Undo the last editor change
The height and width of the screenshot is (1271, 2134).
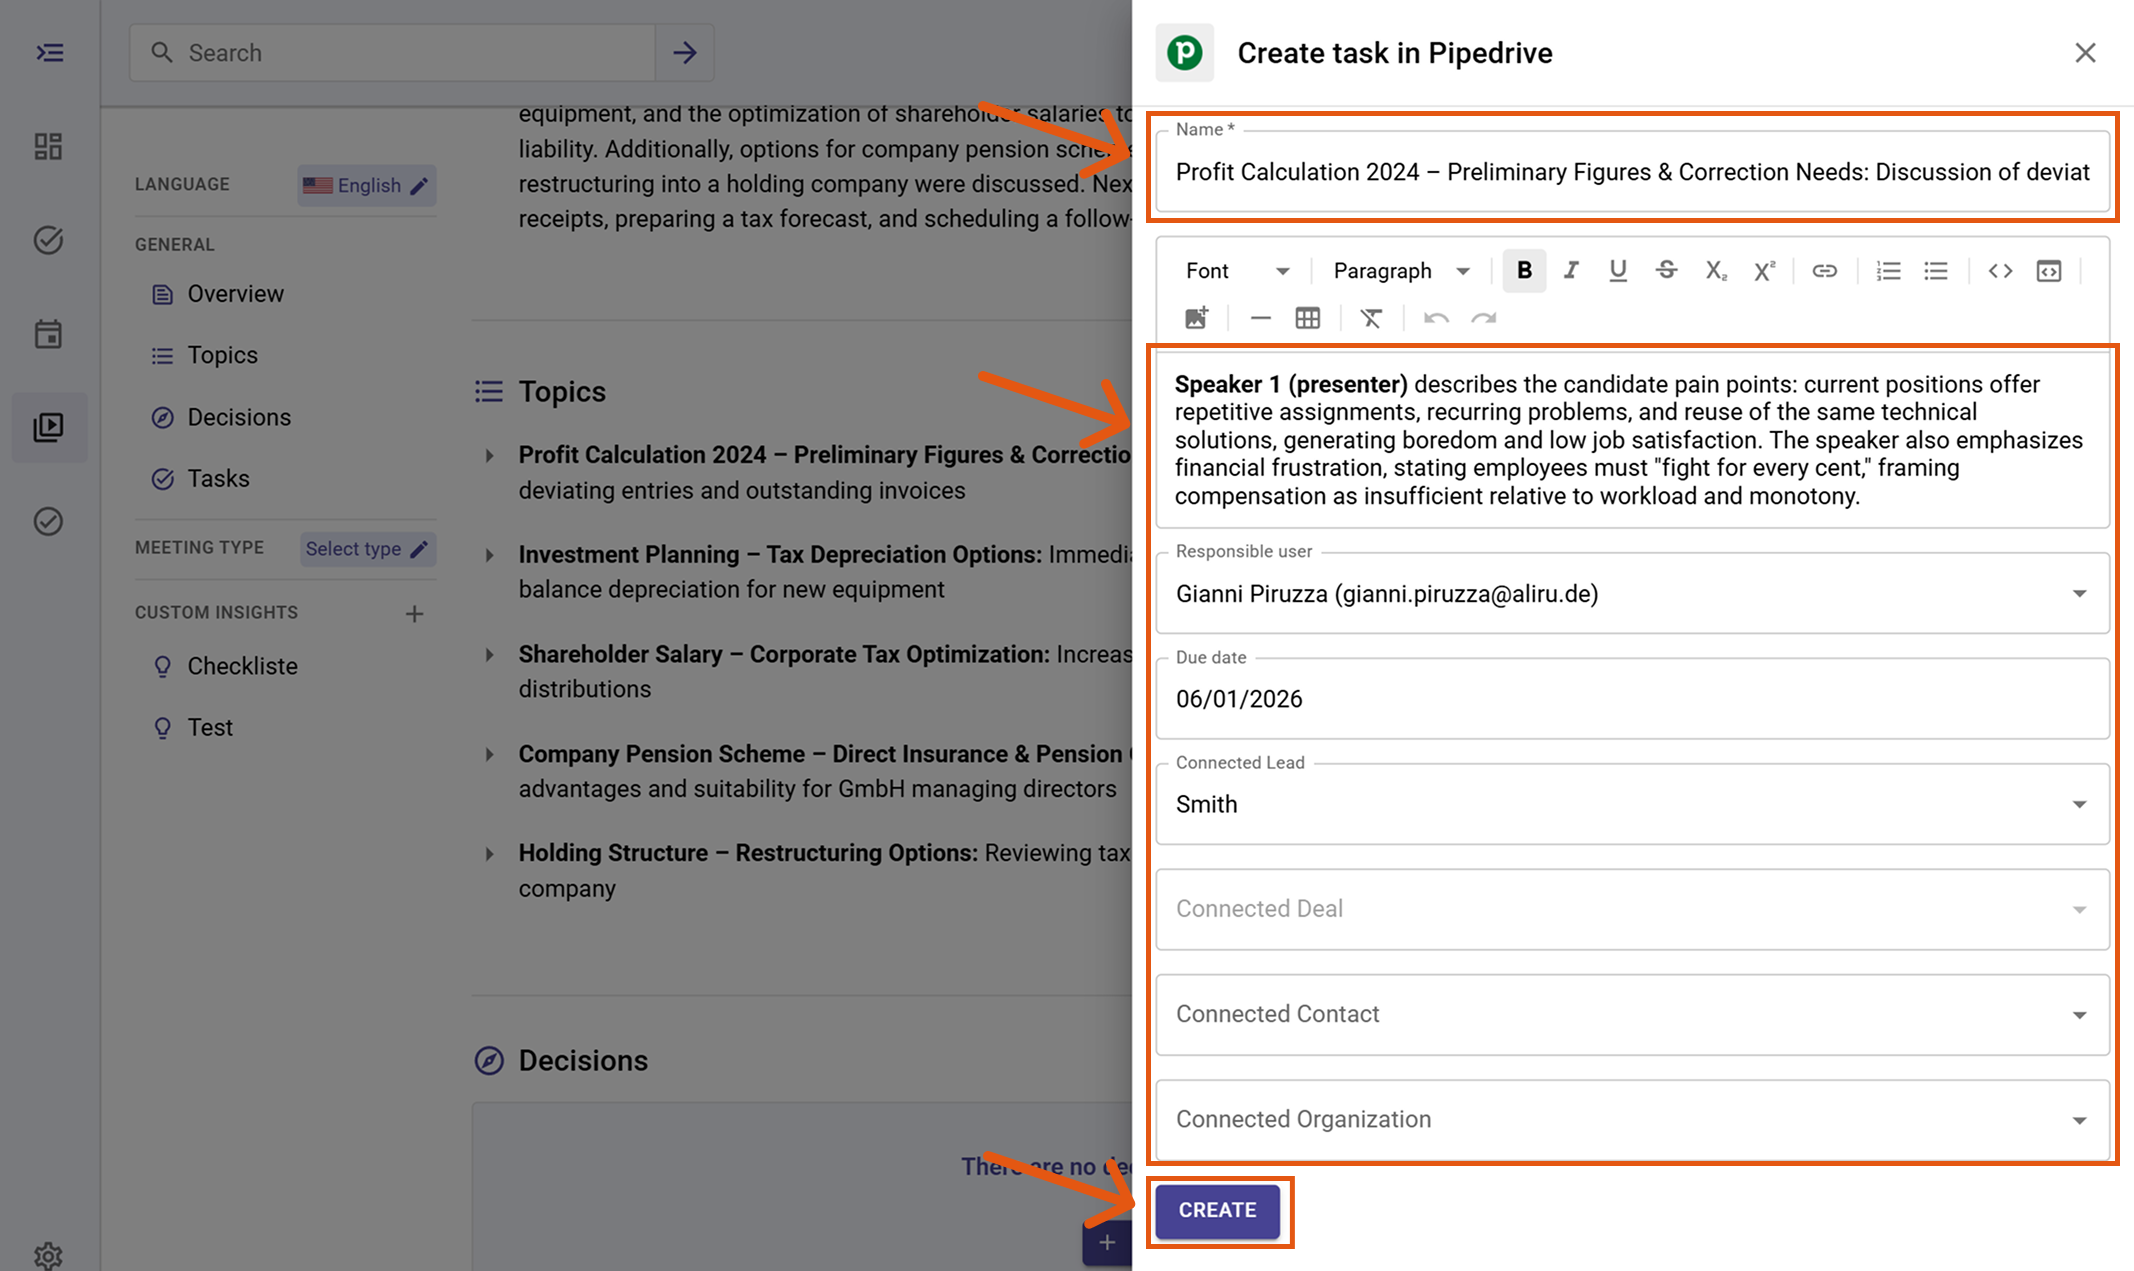click(x=1436, y=318)
